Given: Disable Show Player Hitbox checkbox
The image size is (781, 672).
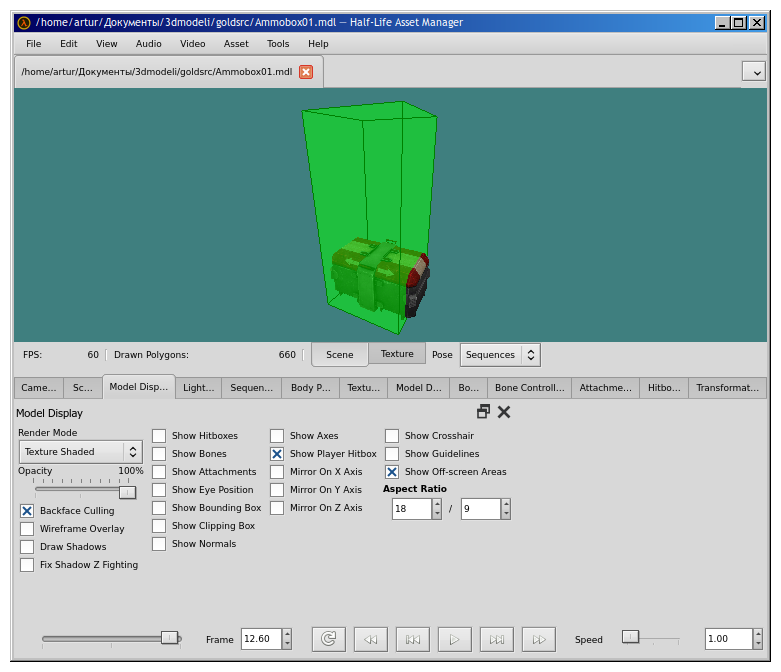Looking at the screenshot, I should click(277, 454).
